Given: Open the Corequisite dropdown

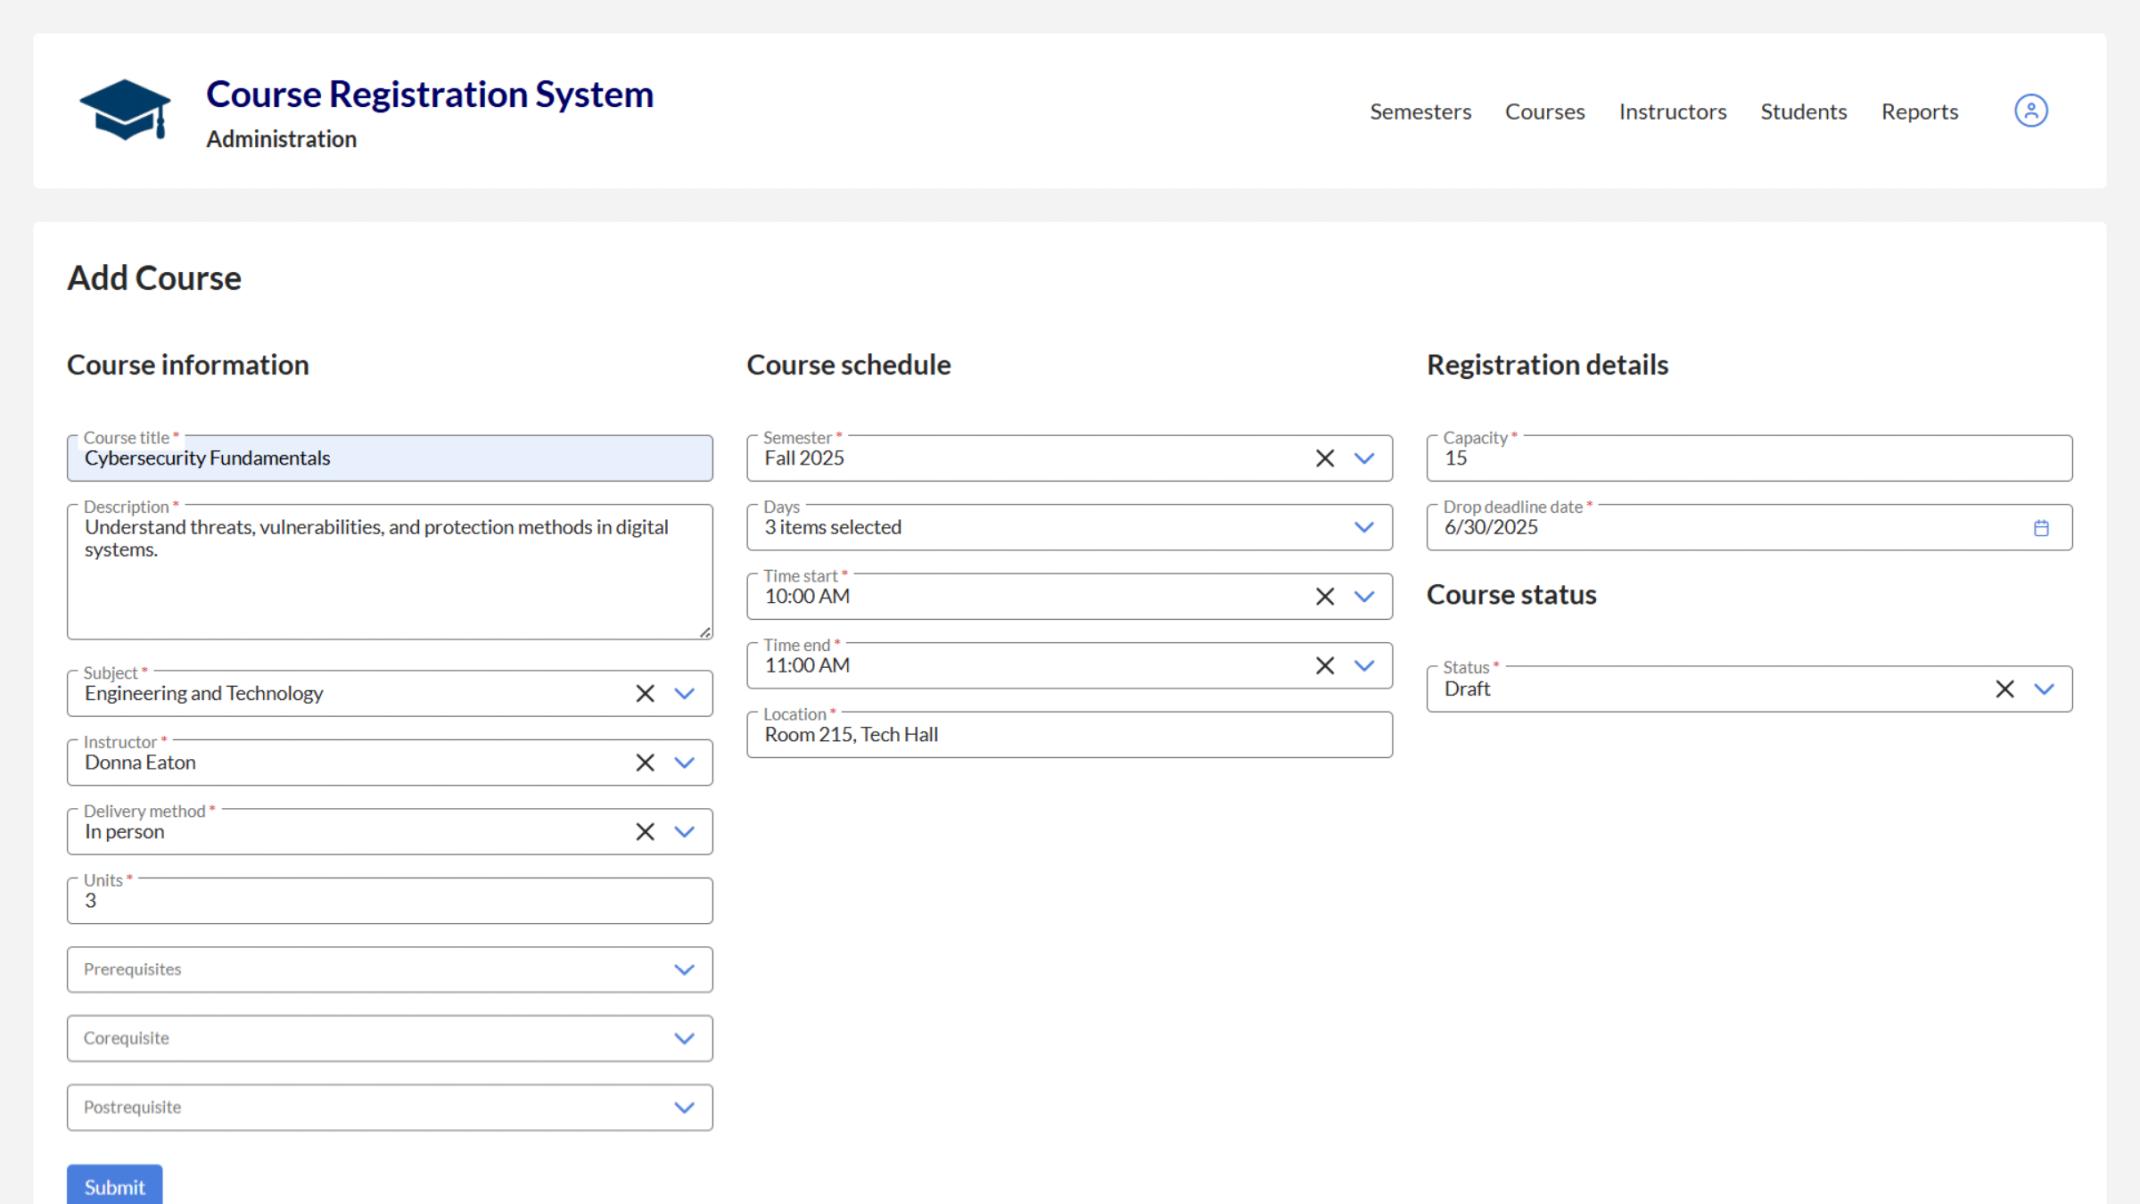Looking at the screenshot, I should pyautogui.click(x=390, y=1038).
